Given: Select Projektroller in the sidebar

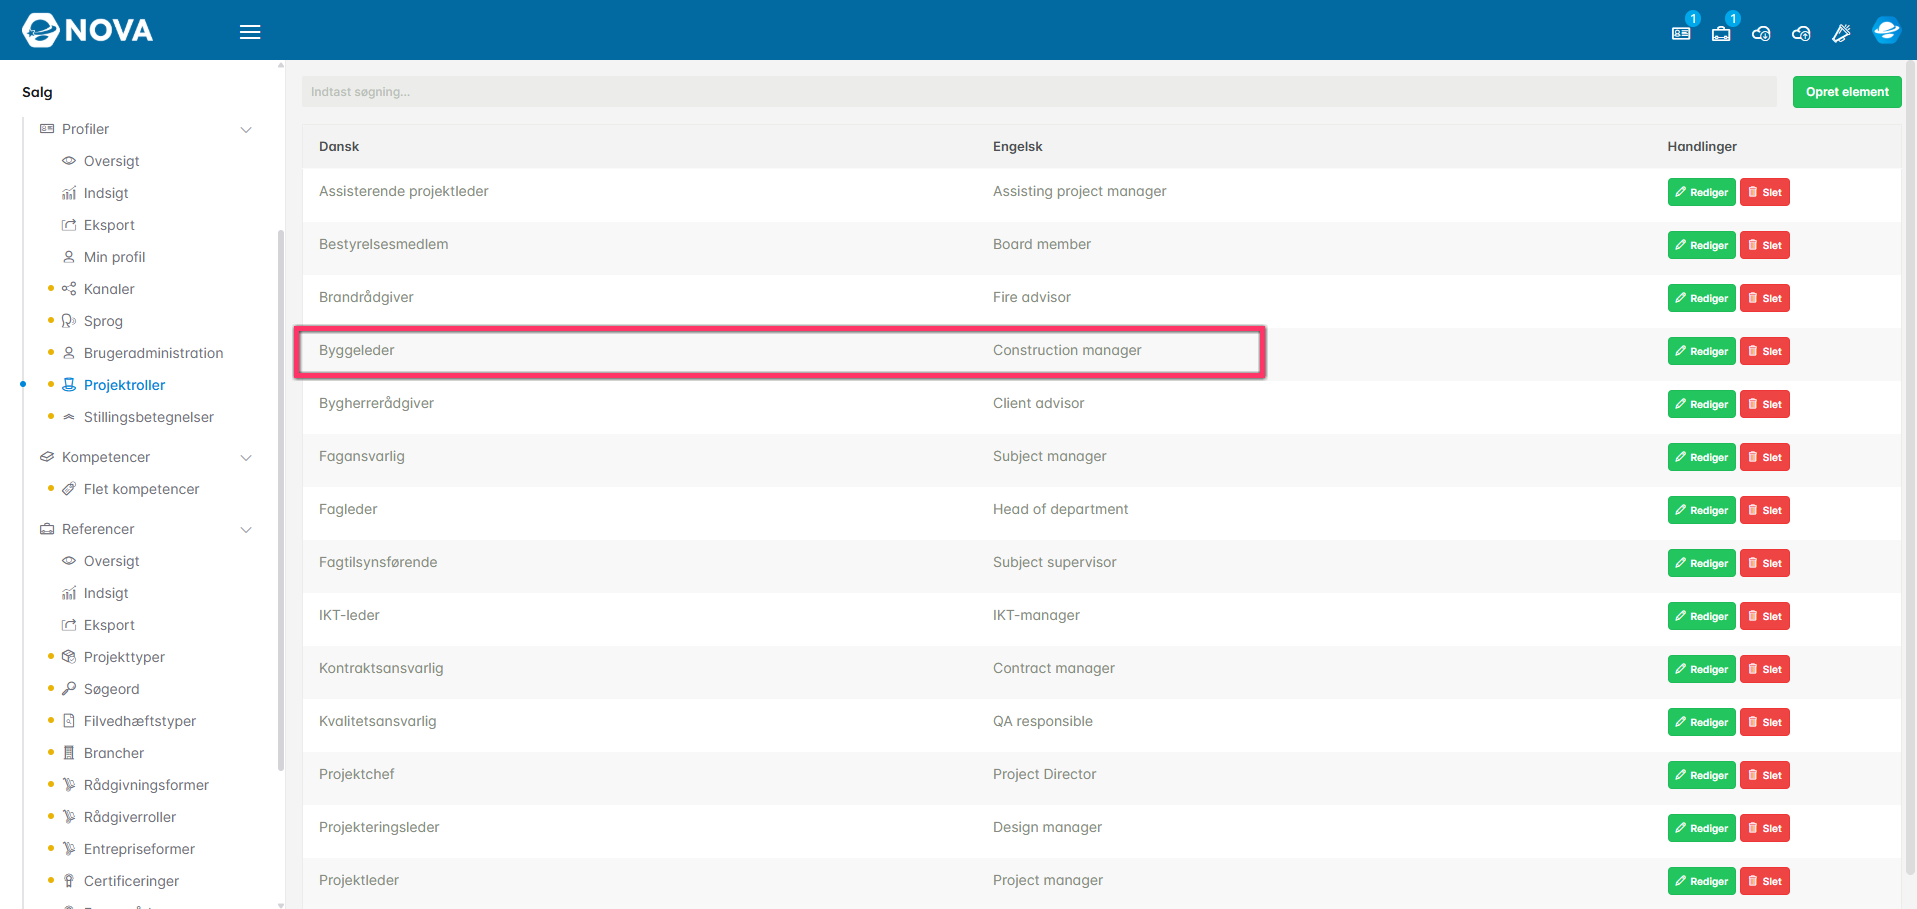Looking at the screenshot, I should 124,385.
